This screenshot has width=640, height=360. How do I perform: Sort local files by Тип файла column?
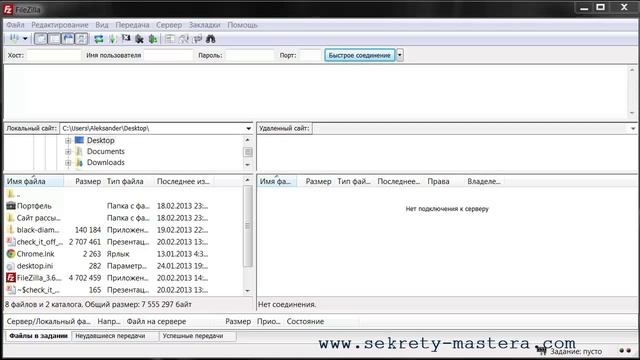click(x=125, y=181)
